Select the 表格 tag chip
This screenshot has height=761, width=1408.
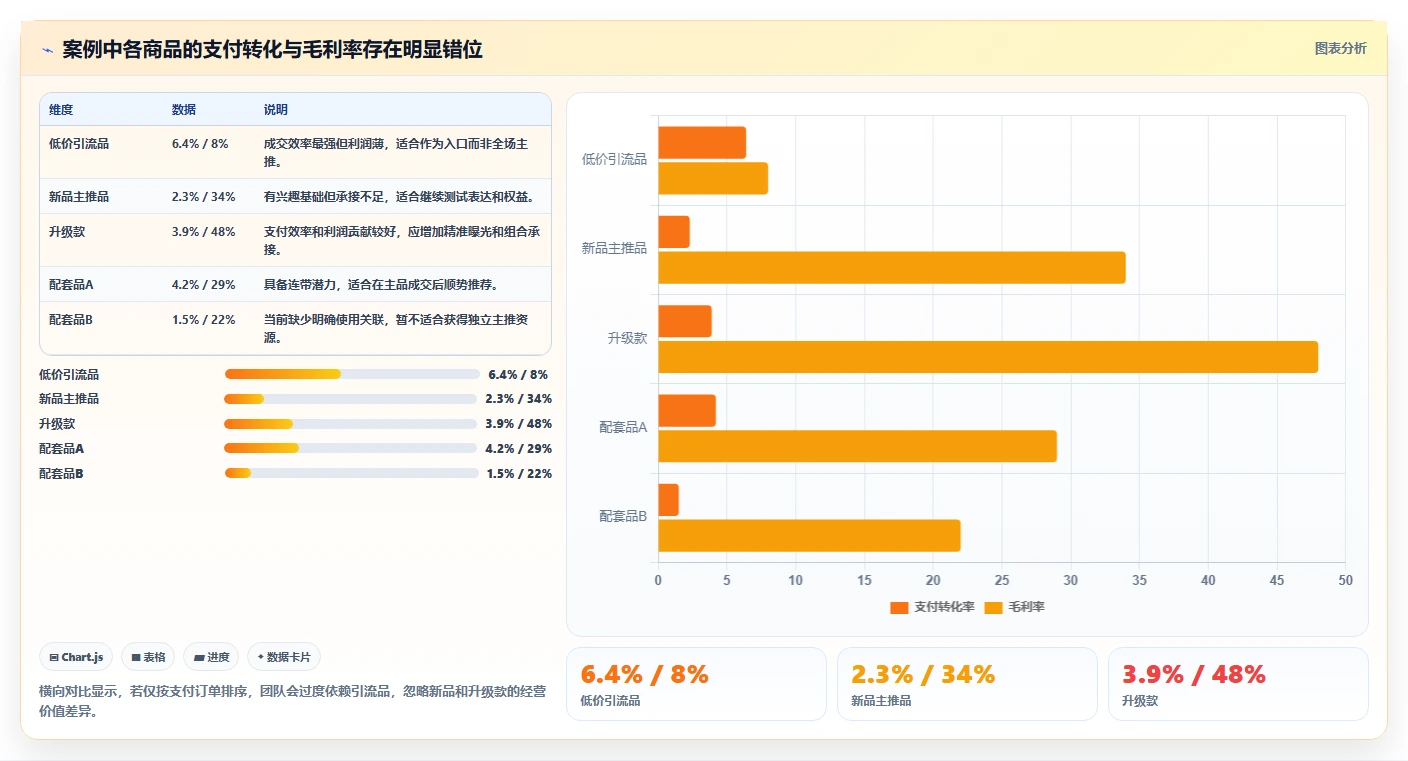(148, 657)
